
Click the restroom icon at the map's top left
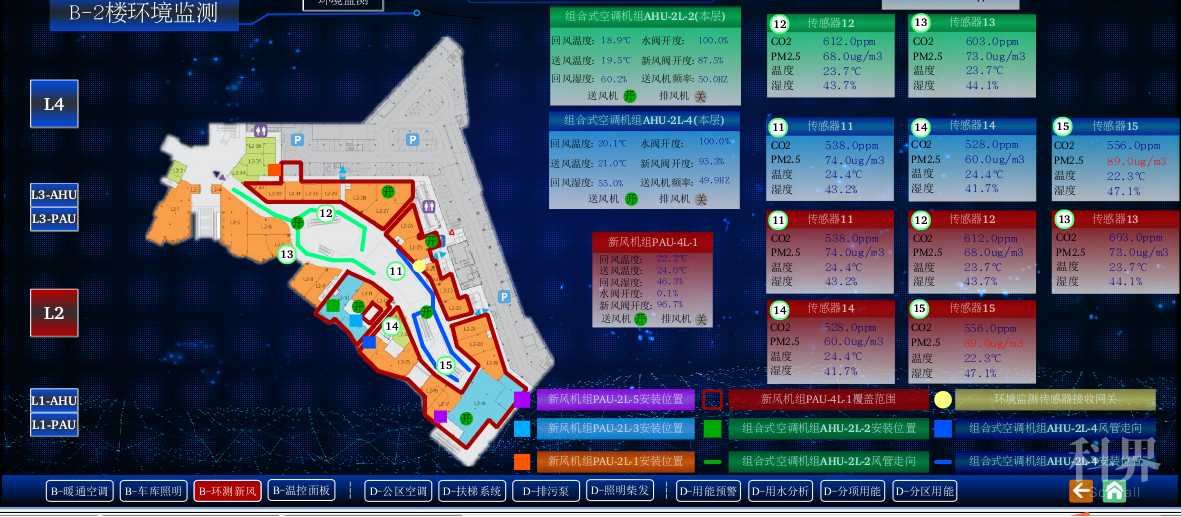click(x=261, y=130)
